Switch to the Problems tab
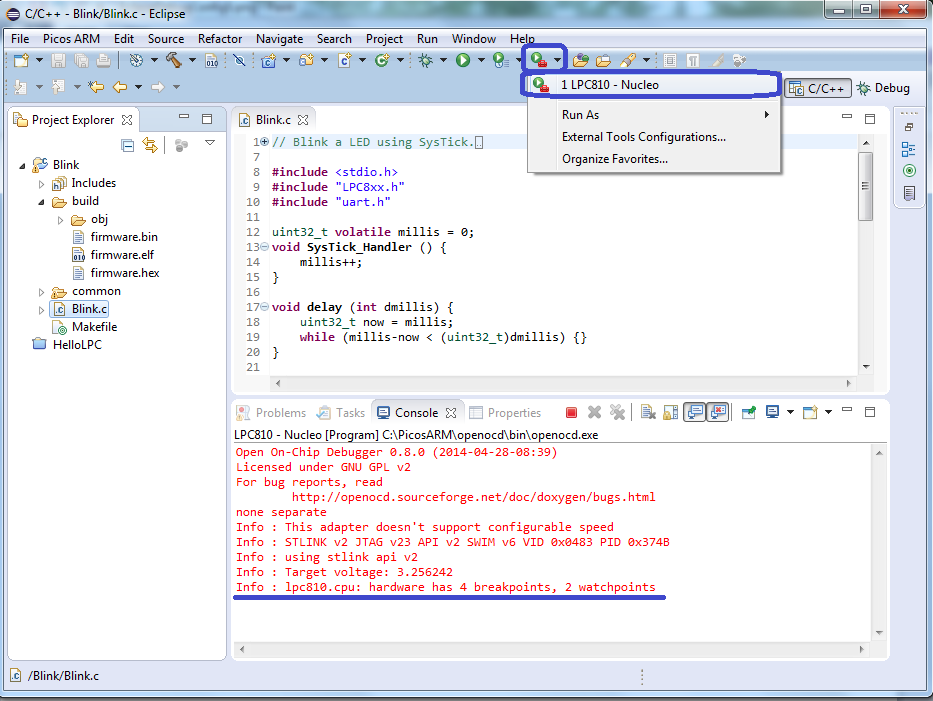 (271, 412)
